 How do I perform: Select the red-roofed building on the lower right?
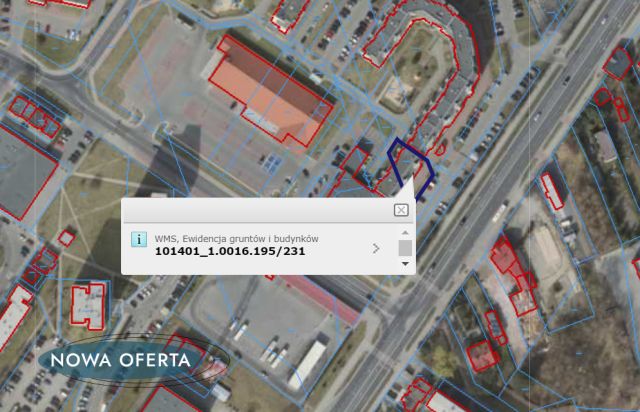(x=482, y=356)
